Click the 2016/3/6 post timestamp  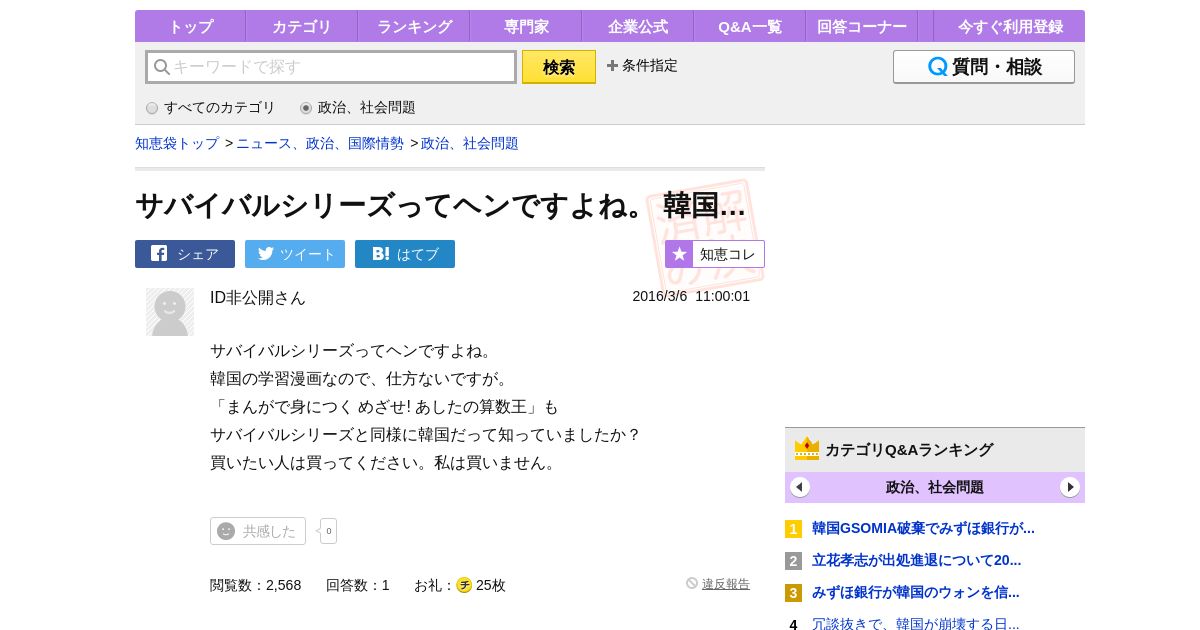coord(691,296)
